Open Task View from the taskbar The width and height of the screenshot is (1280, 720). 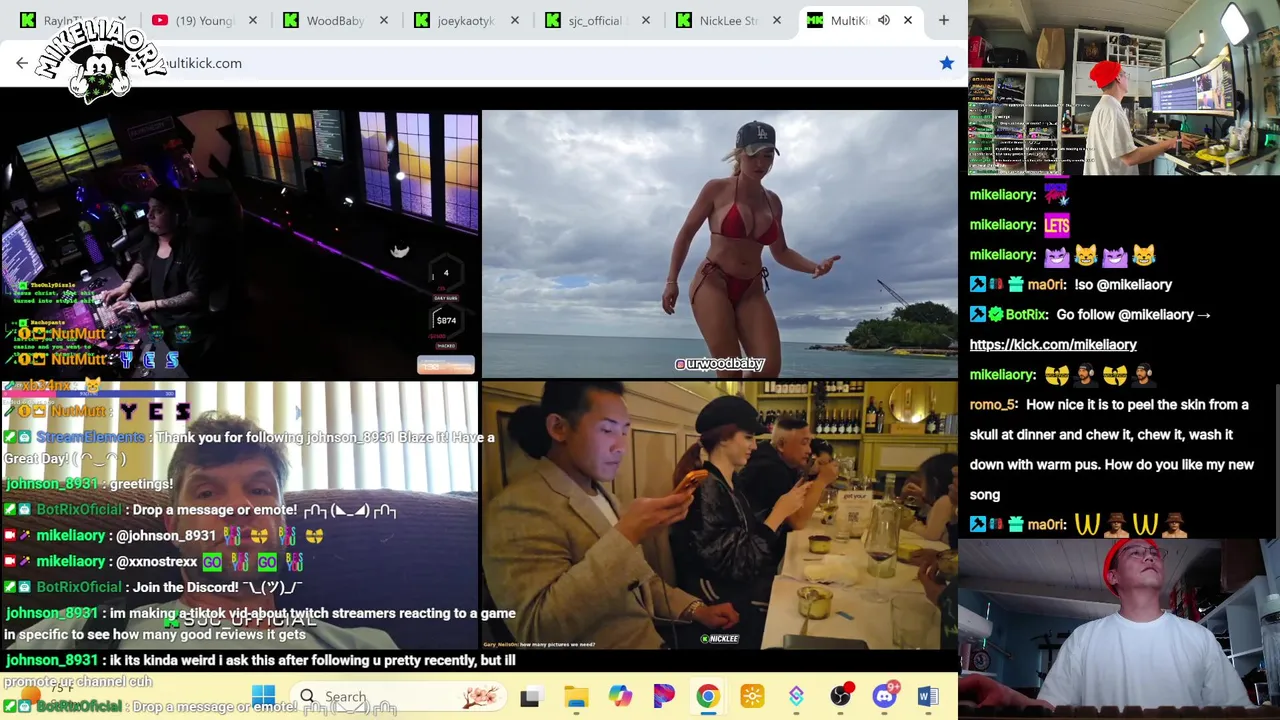[x=530, y=697]
